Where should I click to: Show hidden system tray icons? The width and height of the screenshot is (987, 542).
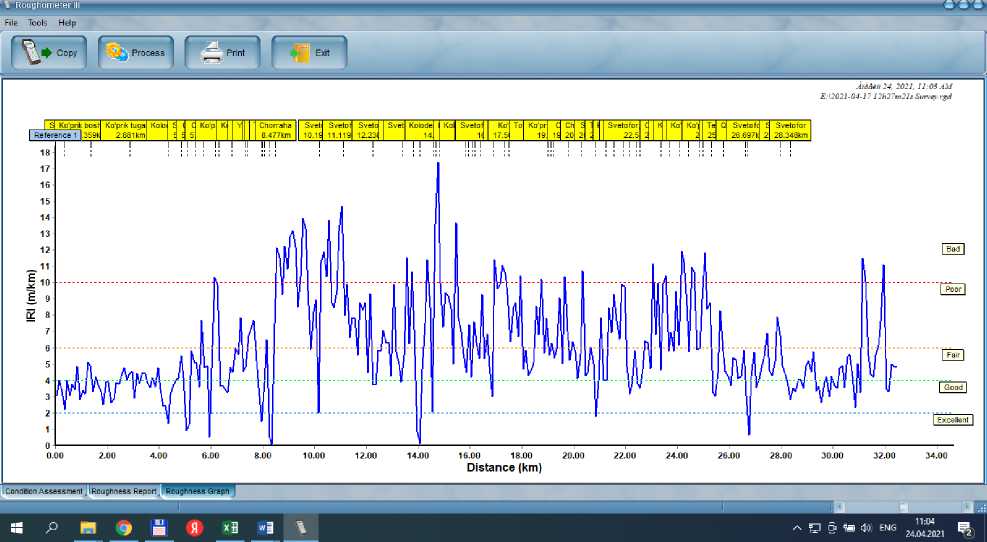coord(797,527)
